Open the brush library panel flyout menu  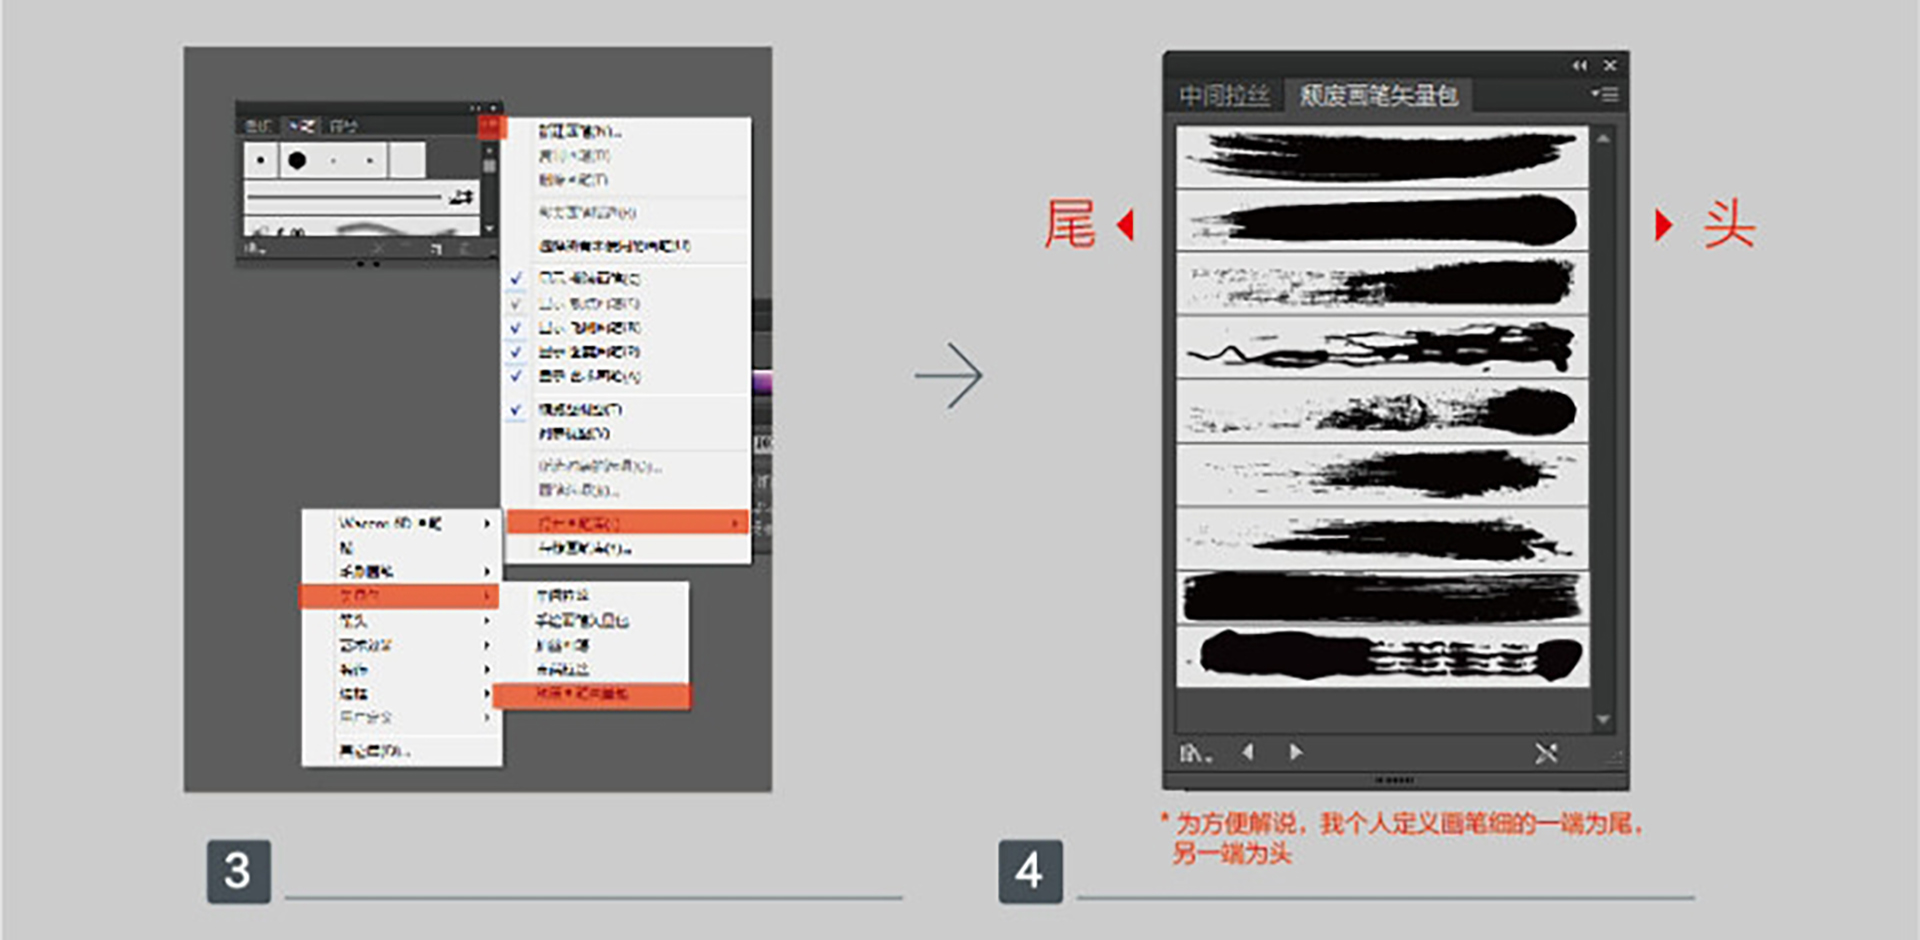click(x=1604, y=95)
